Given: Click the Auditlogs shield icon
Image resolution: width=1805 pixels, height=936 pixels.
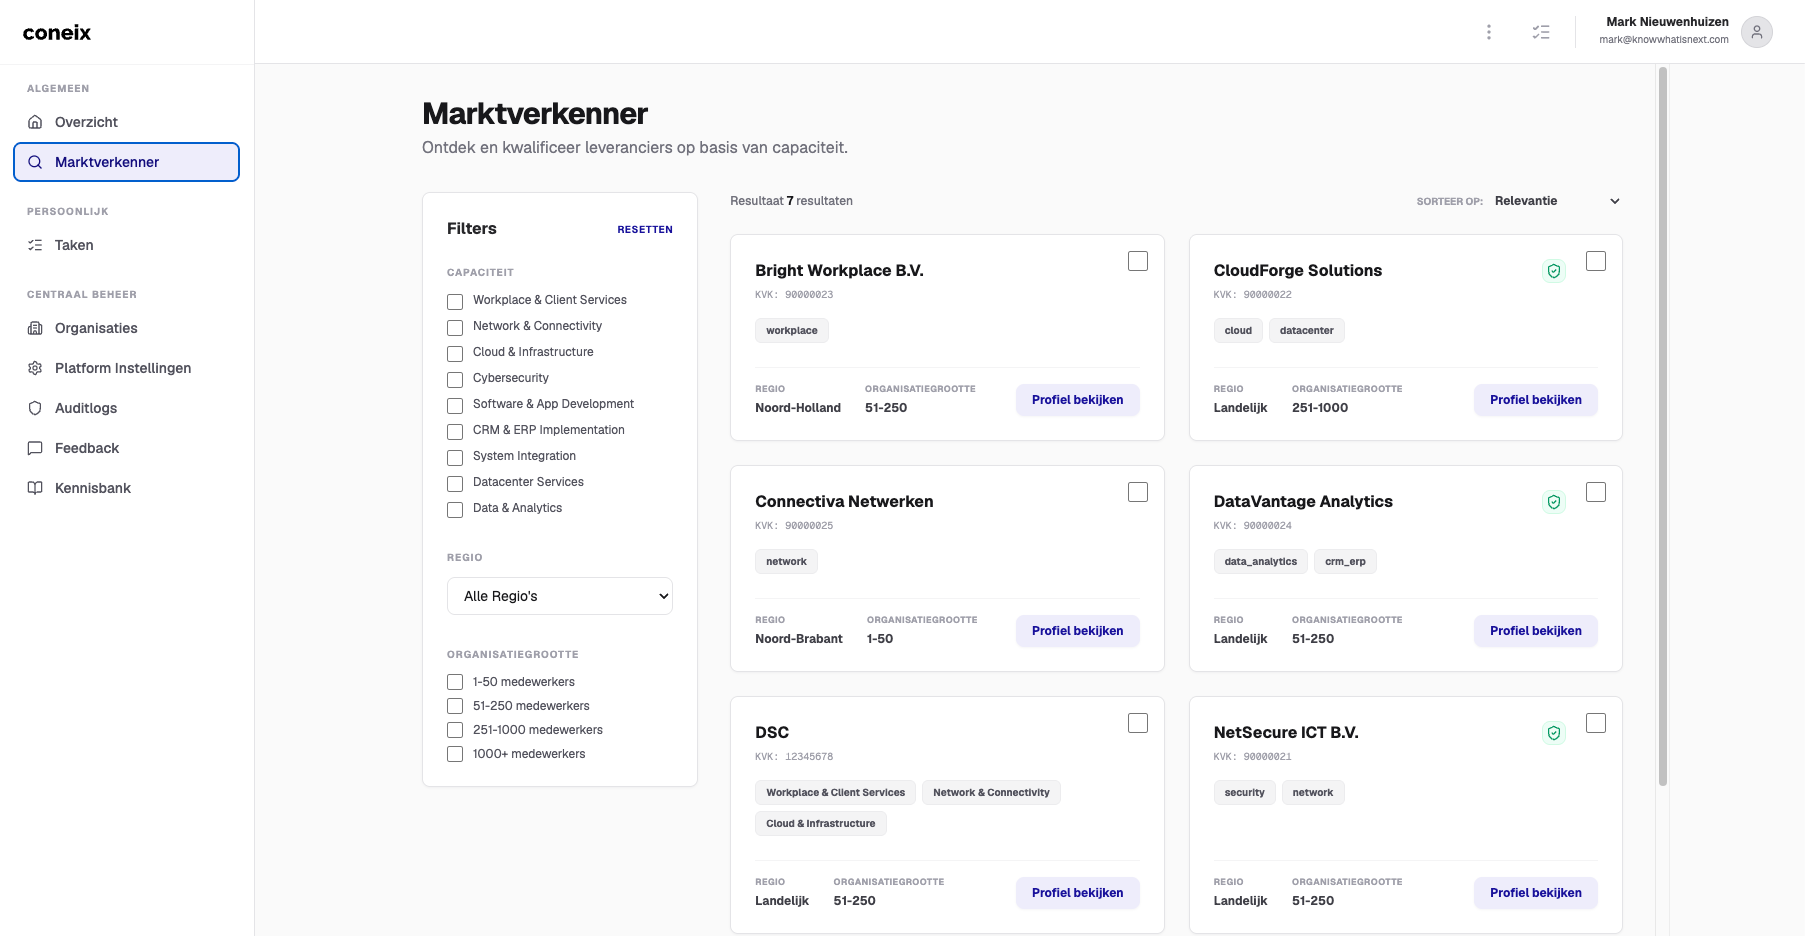Looking at the screenshot, I should (x=35, y=408).
